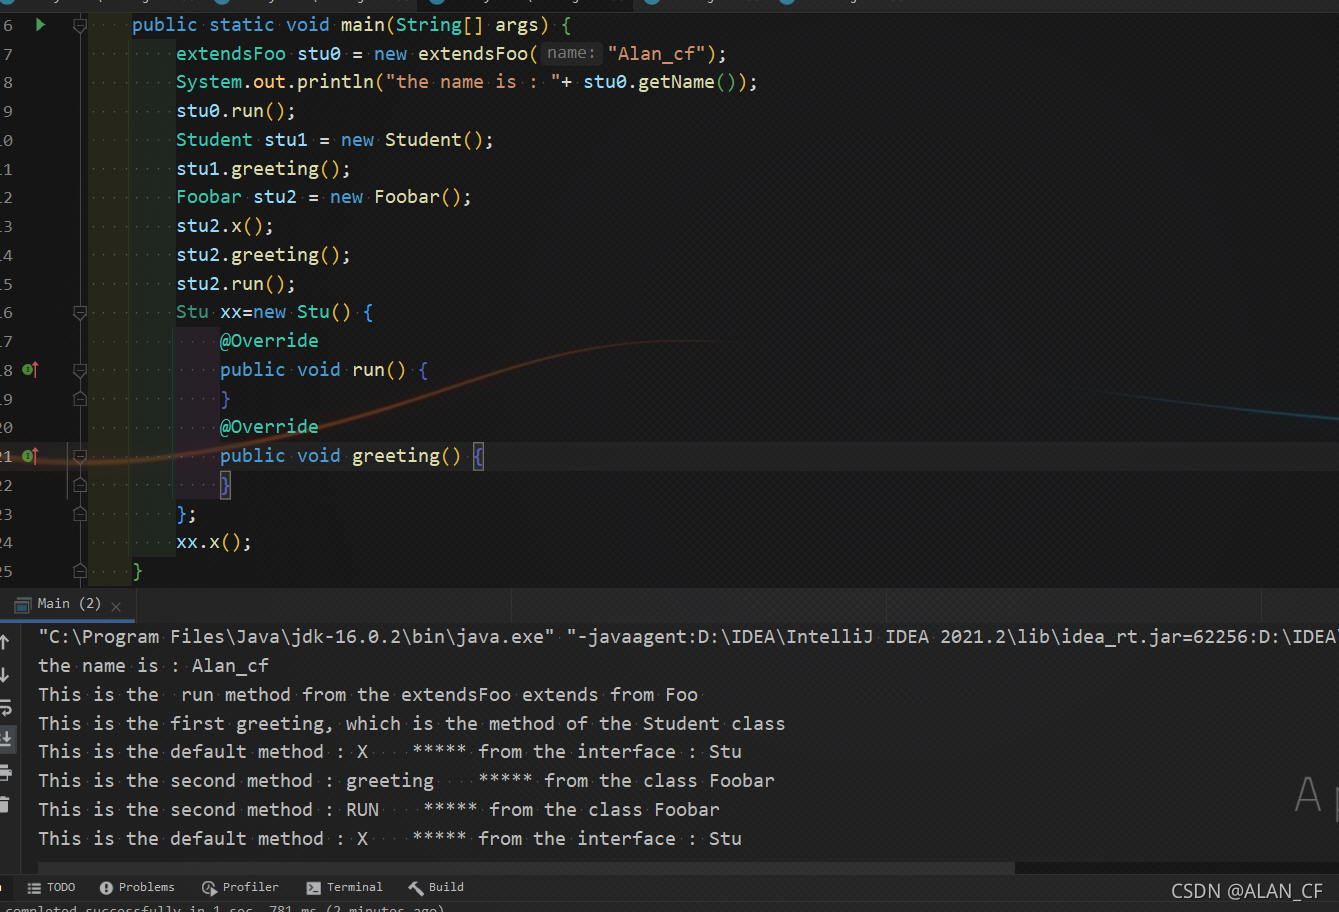Place cursor on 'stu0.run();' line

(x=236, y=111)
